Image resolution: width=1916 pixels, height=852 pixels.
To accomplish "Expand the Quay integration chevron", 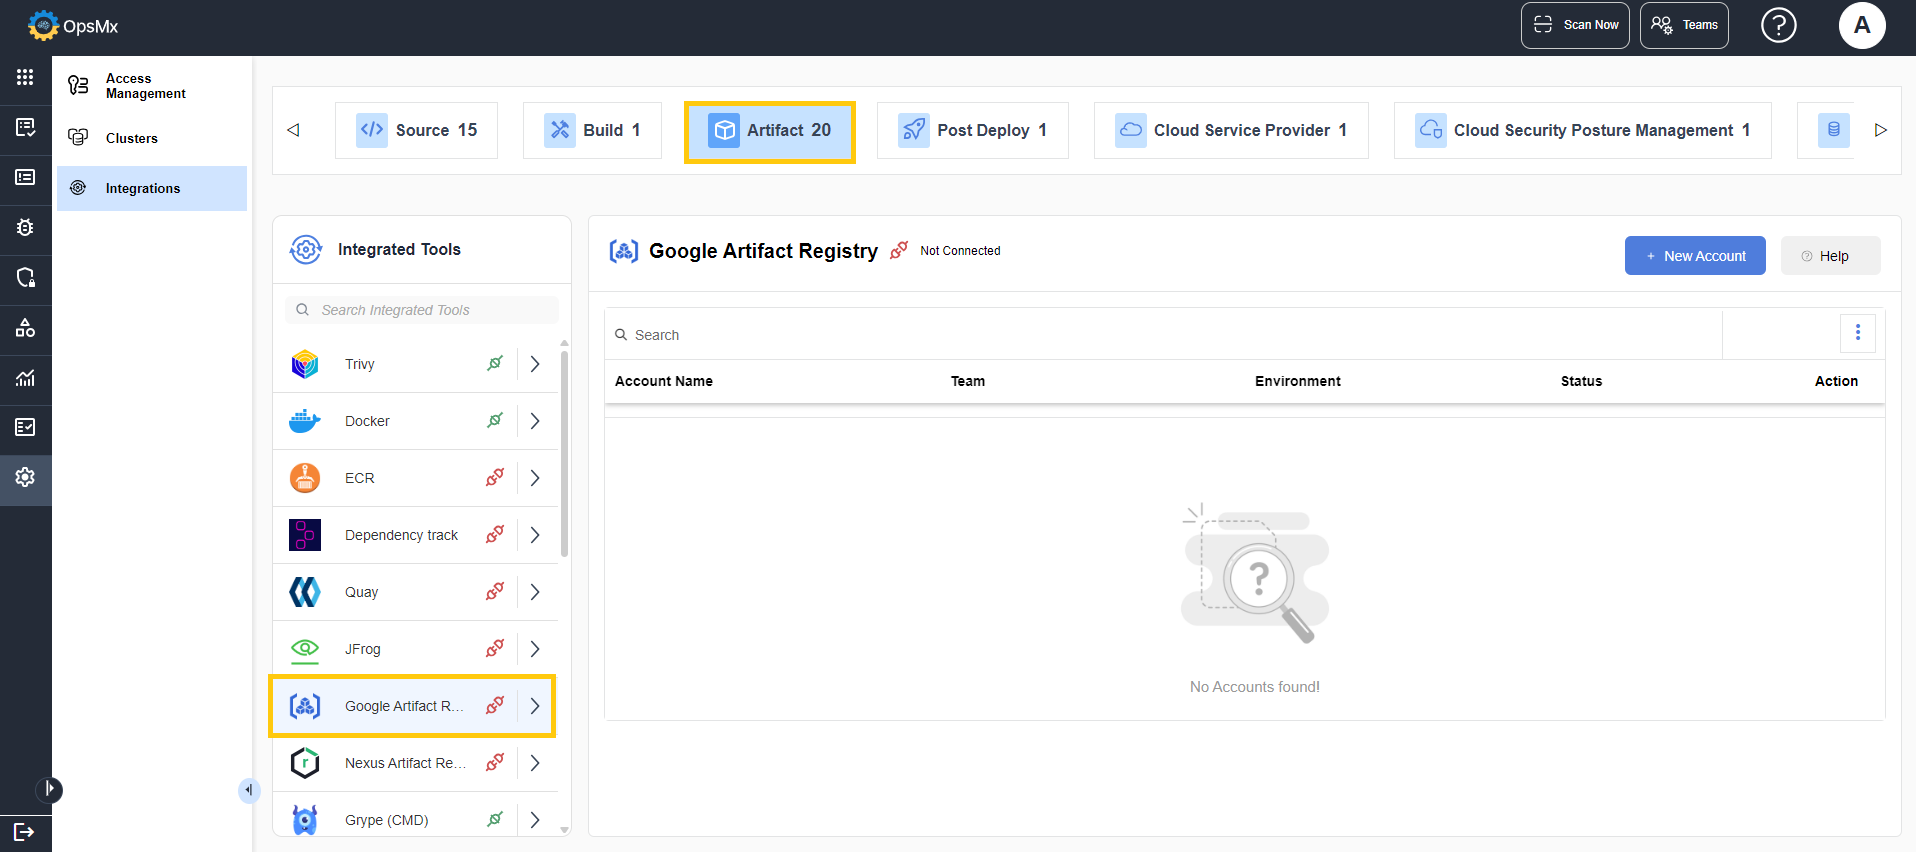I will click(535, 592).
